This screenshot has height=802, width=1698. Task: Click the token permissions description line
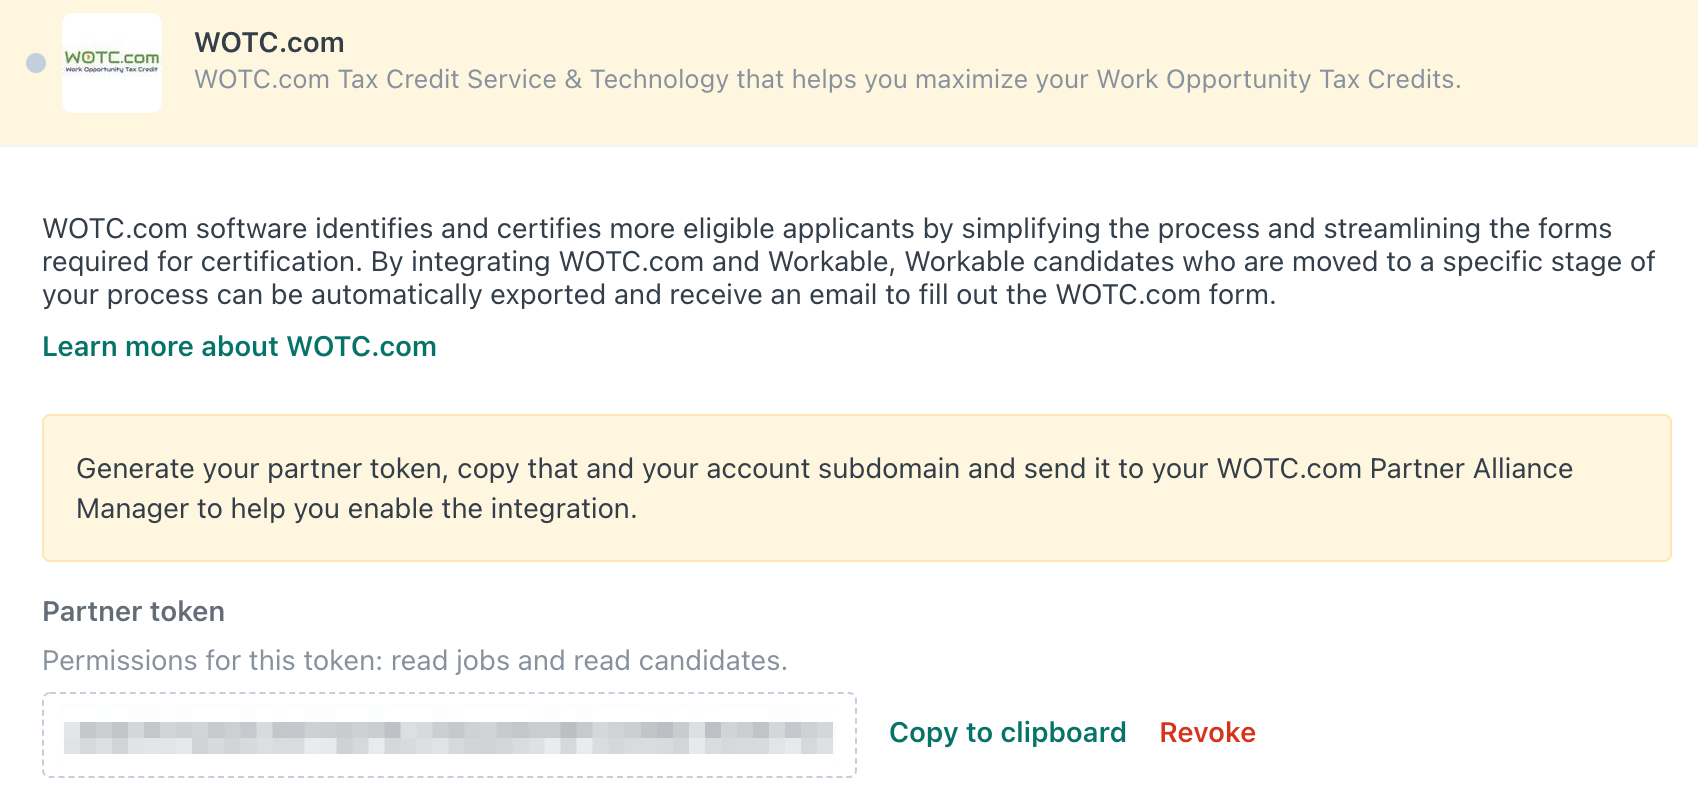tap(415, 660)
